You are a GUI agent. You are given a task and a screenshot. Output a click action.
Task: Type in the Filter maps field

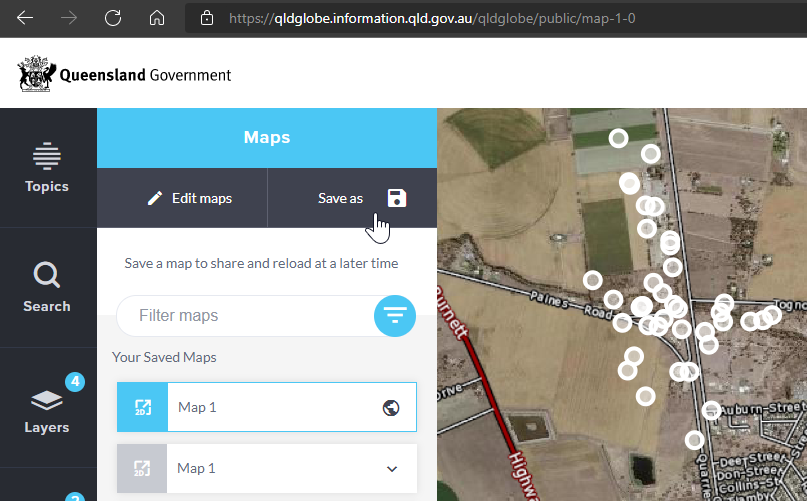(x=245, y=316)
